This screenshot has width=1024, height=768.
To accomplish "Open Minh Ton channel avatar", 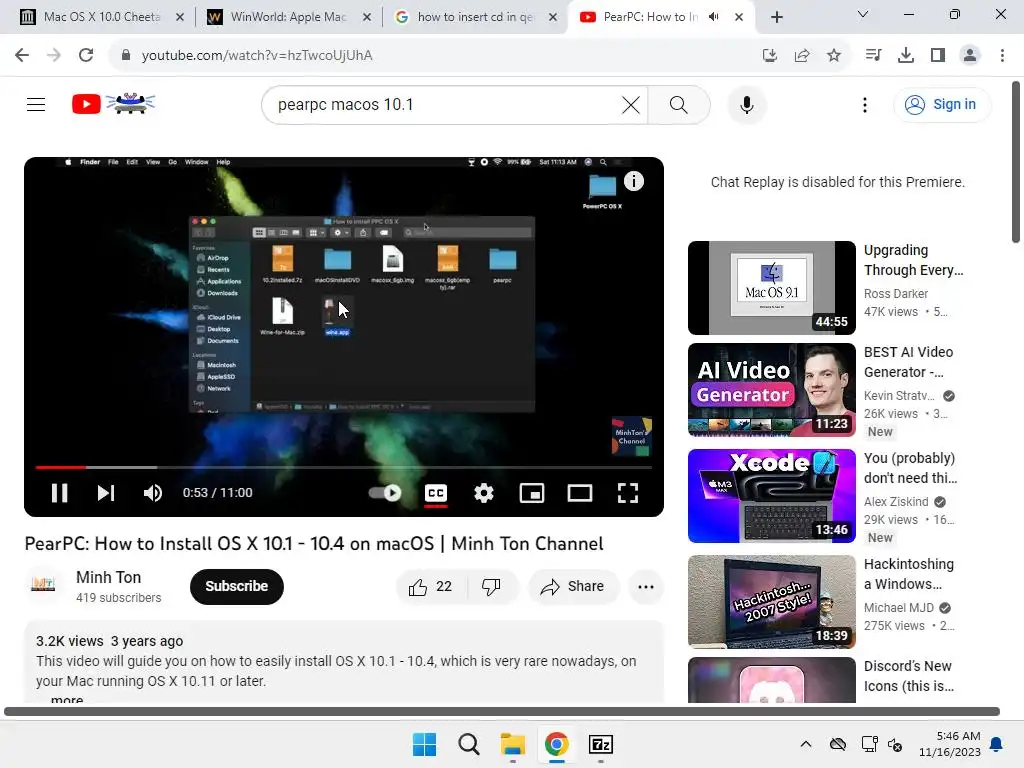I will click(43, 585).
